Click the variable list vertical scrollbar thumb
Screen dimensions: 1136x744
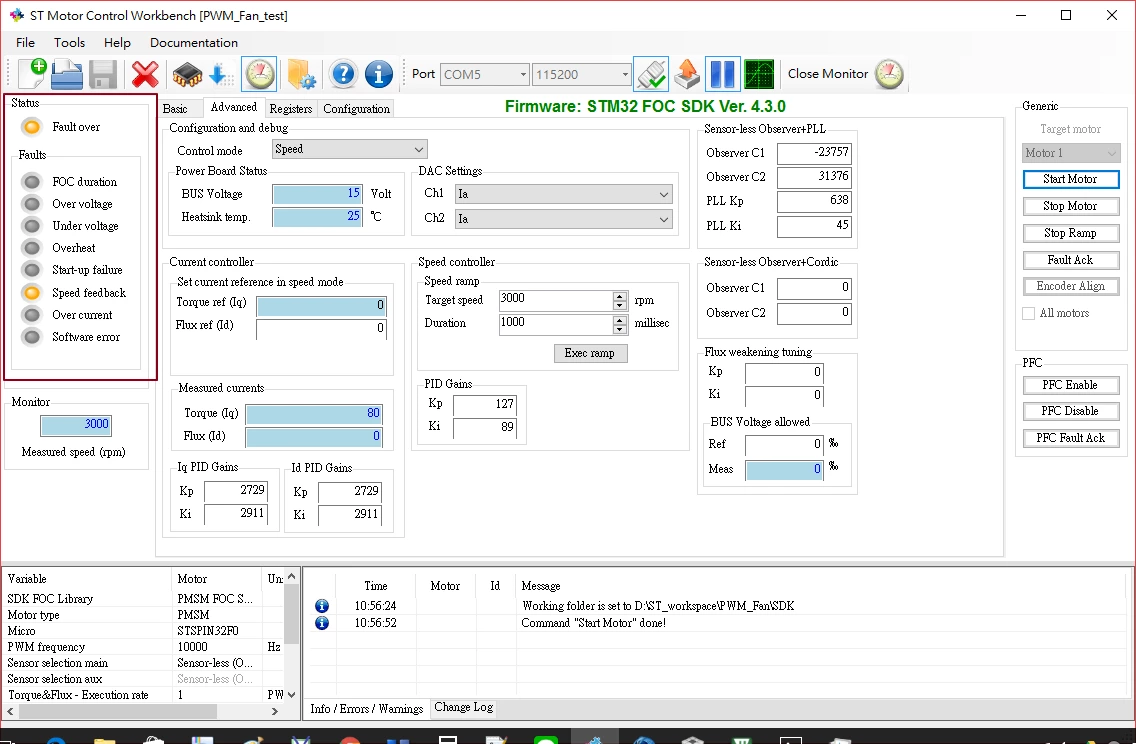click(291, 614)
